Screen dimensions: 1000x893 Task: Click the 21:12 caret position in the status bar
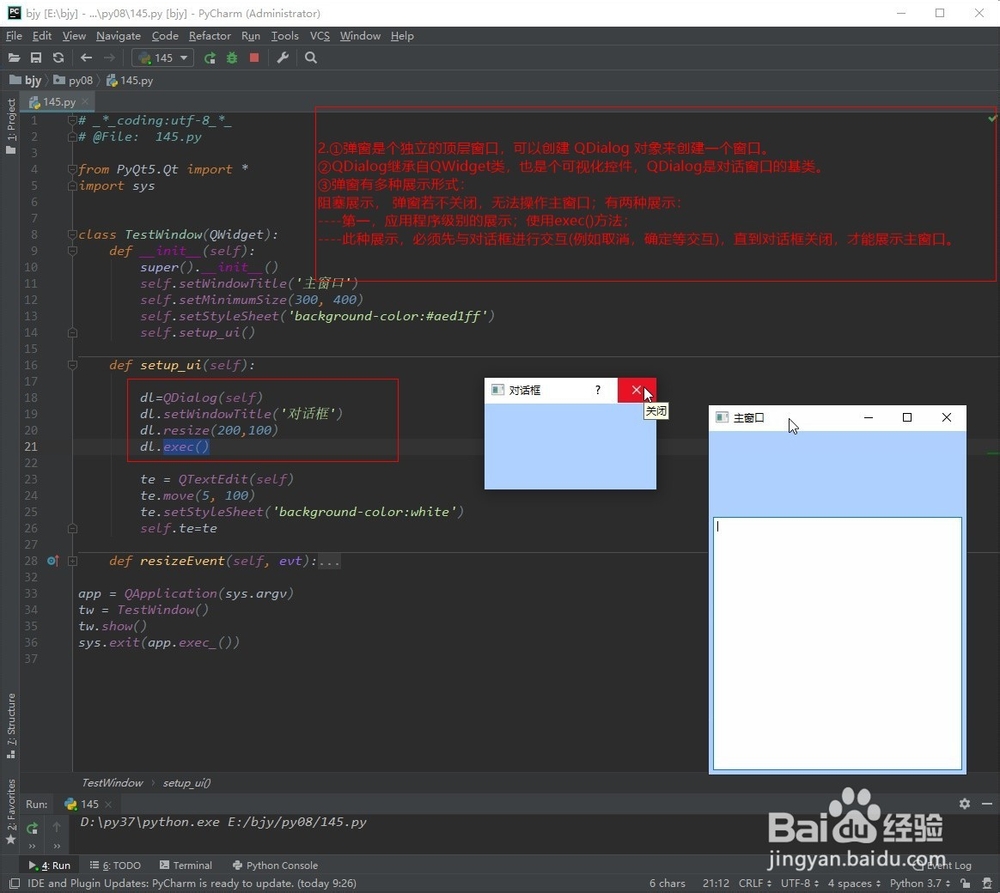click(716, 883)
